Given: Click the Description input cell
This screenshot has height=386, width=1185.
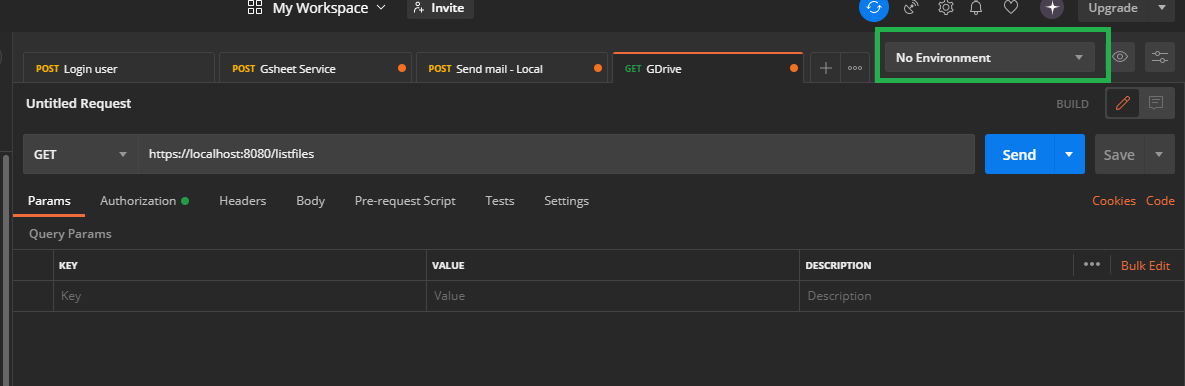Looking at the screenshot, I should click(x=992, y=296).
